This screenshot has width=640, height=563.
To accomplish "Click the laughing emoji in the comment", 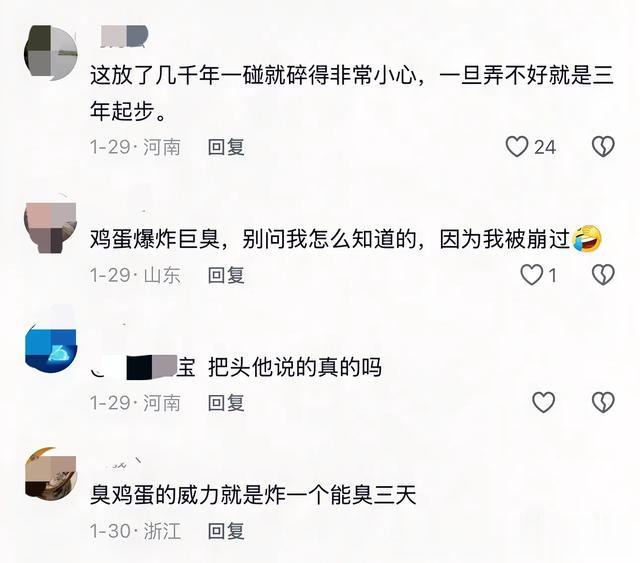I will point(587,238).
